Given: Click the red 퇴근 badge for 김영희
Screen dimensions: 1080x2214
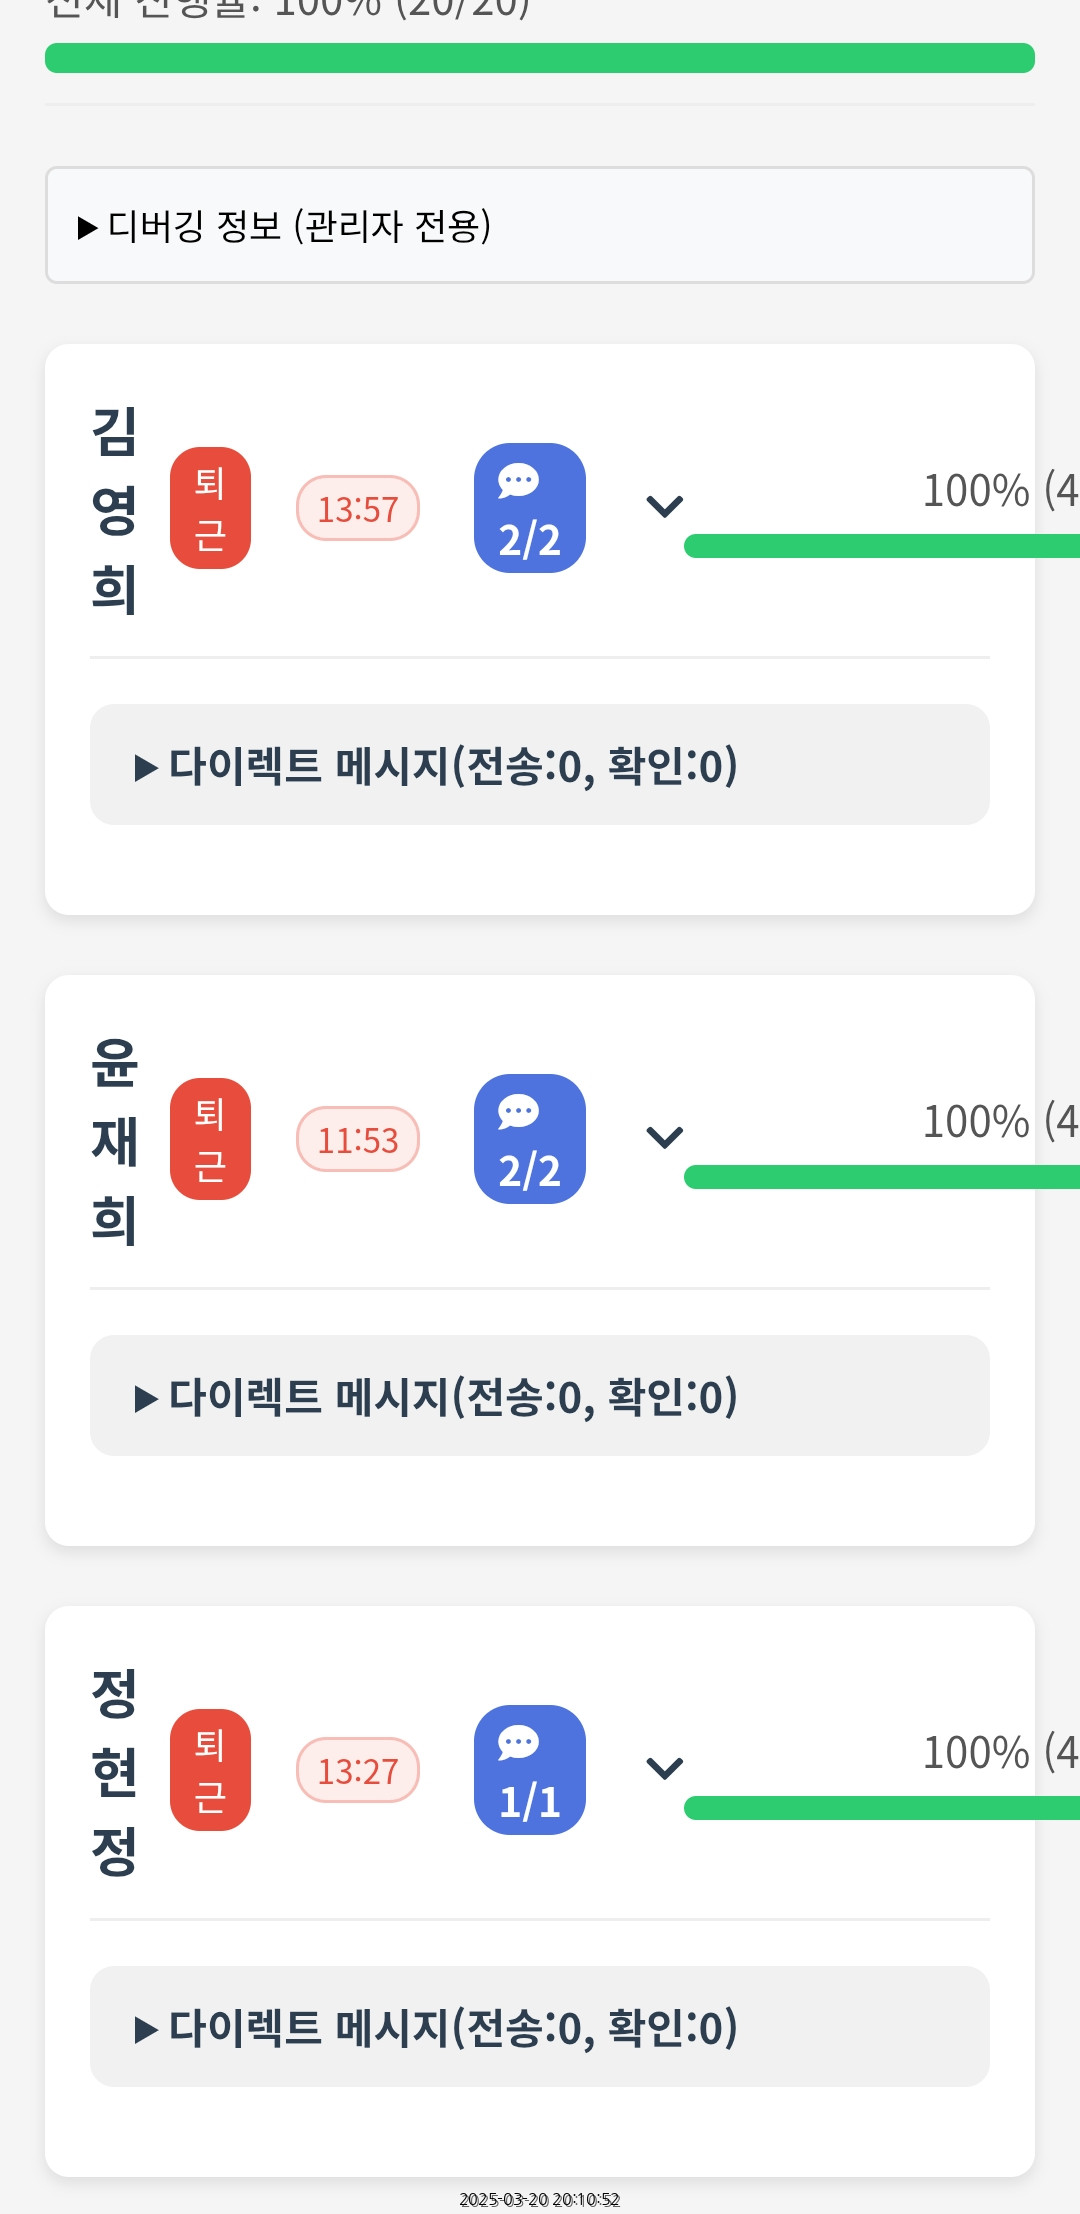Looking at the screenshot, I should tap(210, 508).
